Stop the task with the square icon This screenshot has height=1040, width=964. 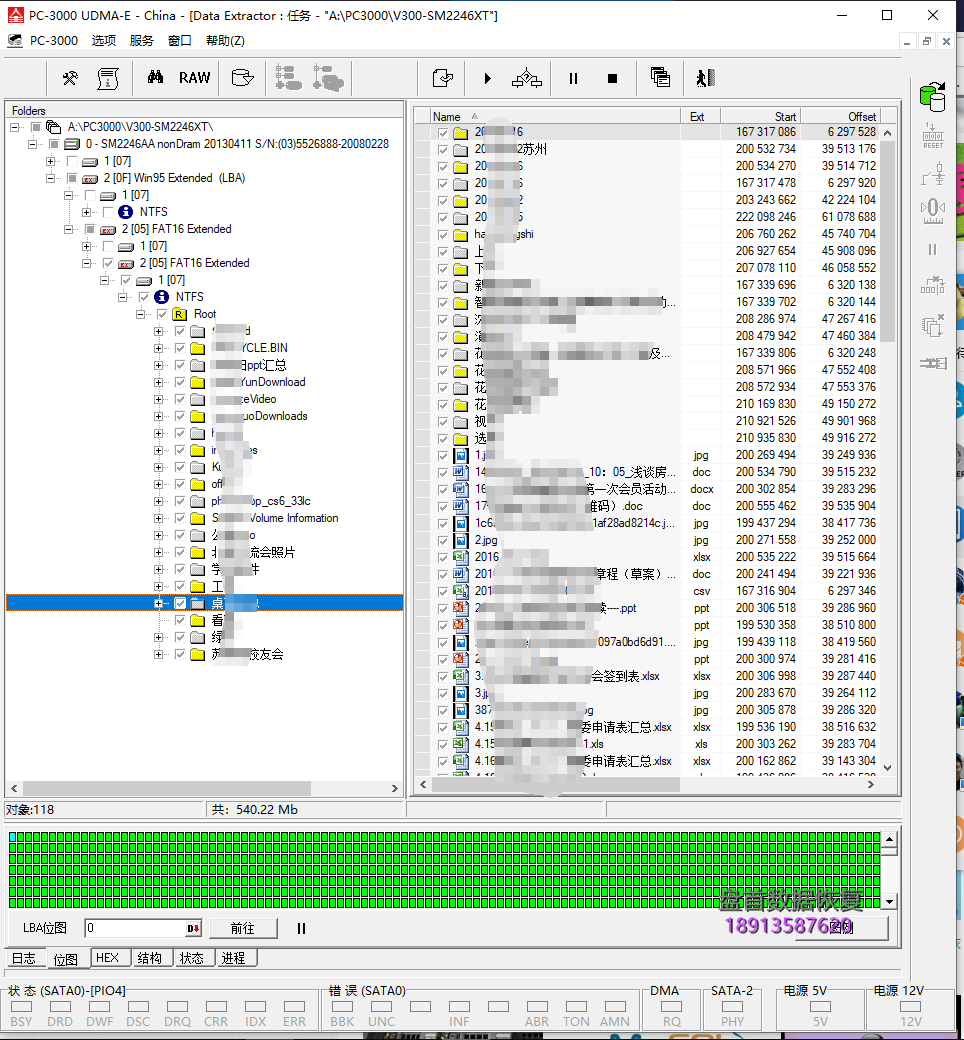click(613, 78)
